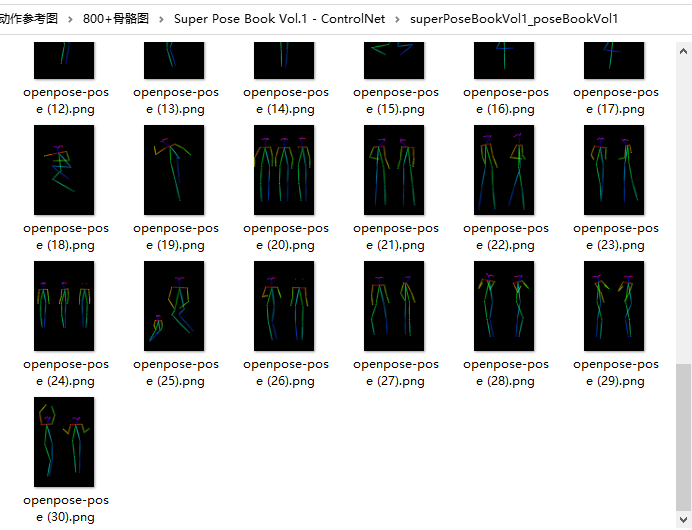Viewport: 692px width, 530px height.
Task: Expand the chevron after 动作参考图 in breadcrumb
Action: (x=71, y=19)
